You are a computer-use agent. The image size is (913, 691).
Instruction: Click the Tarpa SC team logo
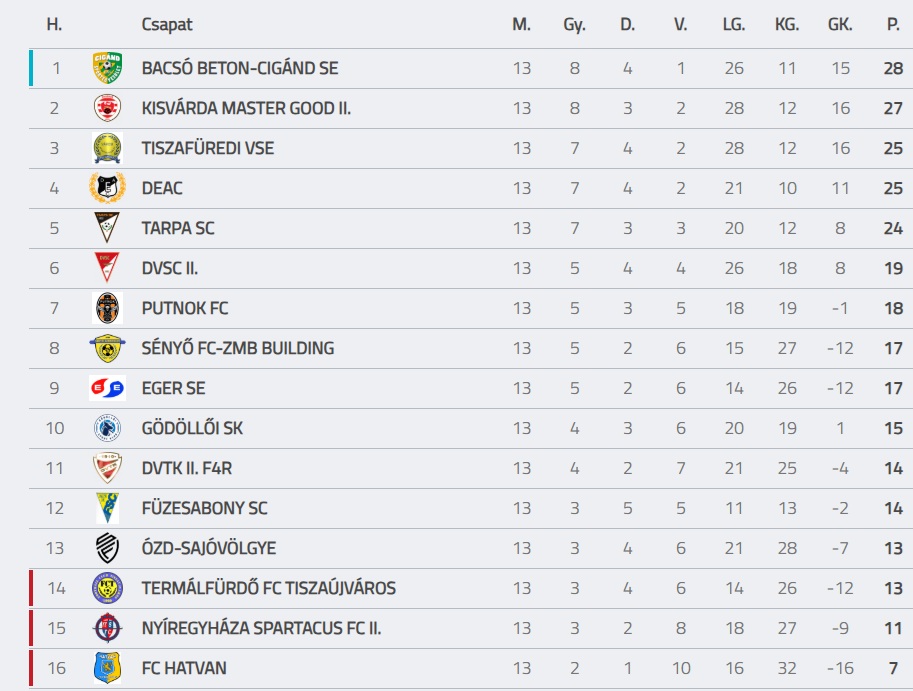pos(107,228)
